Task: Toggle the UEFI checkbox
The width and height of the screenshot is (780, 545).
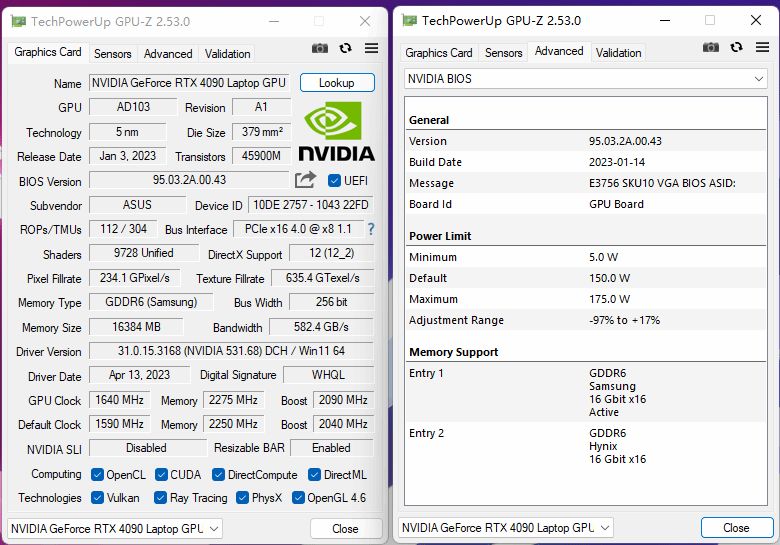Action: point(334,181)
